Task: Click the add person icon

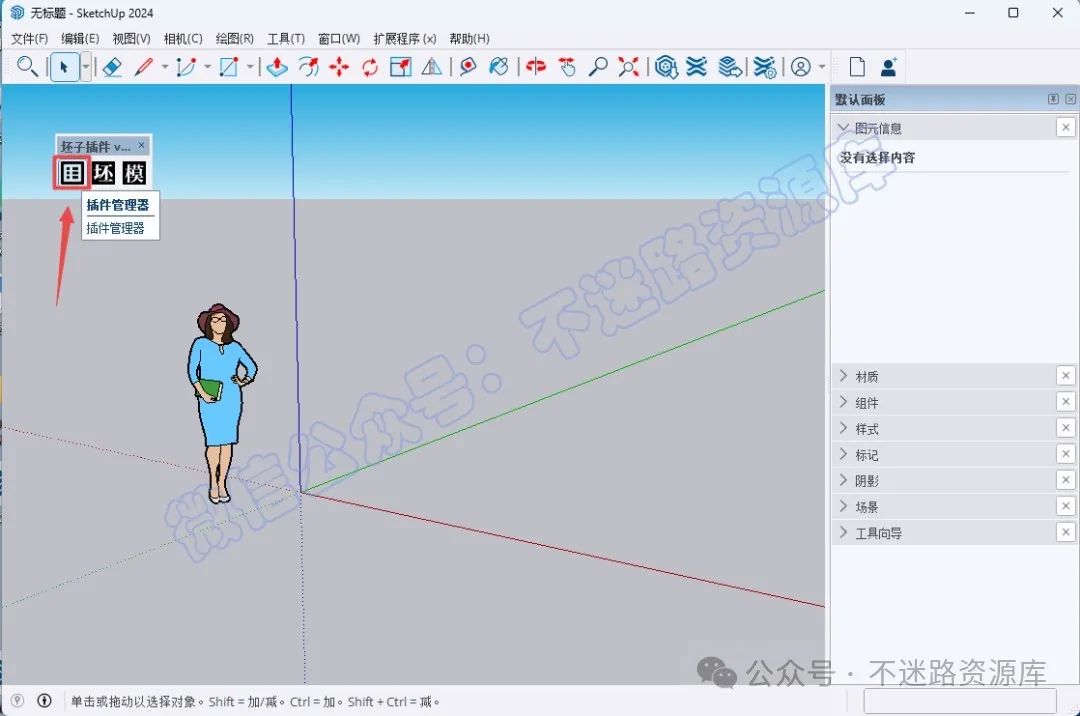Action: tap(889, 67)
